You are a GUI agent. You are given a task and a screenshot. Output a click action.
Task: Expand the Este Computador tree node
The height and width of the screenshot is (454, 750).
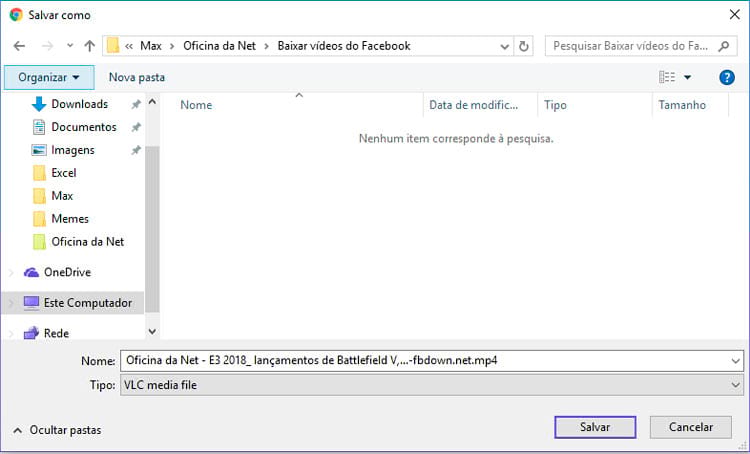tap(11, 302)
